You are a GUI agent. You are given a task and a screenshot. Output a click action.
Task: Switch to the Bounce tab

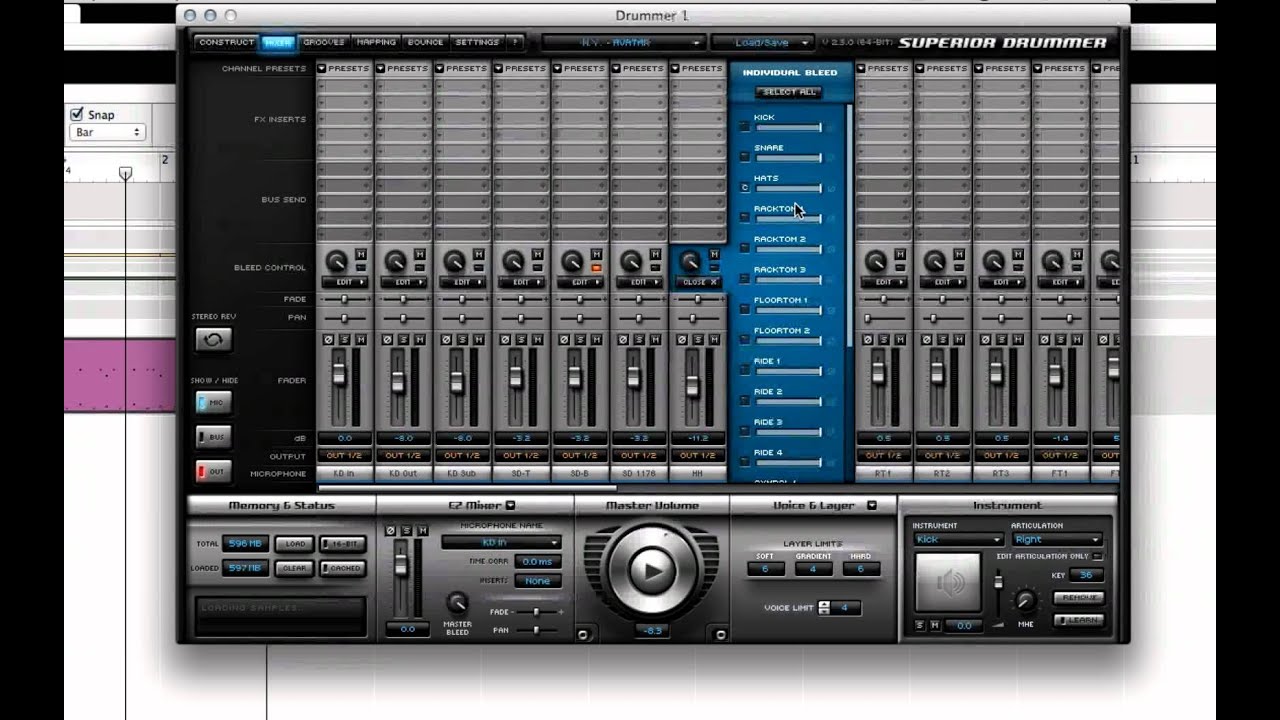426,42
